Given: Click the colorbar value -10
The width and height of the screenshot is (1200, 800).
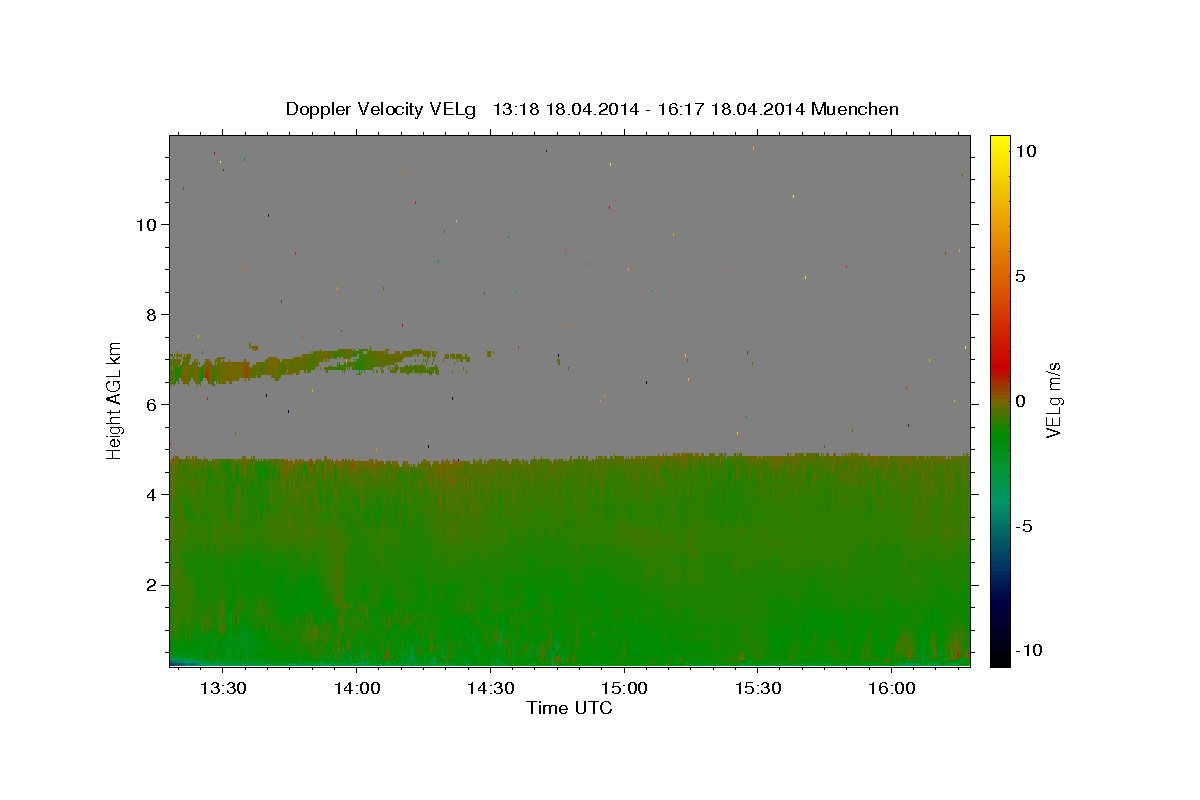Looking at the screenshot, I should [x=1028, y=650].
